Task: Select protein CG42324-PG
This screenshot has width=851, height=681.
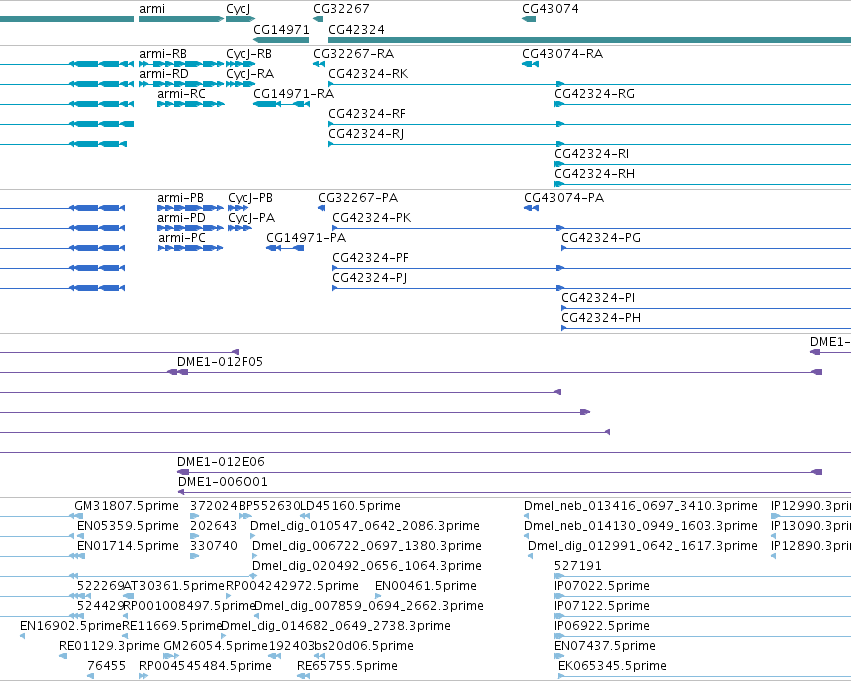Action: (x=601, y=238)
